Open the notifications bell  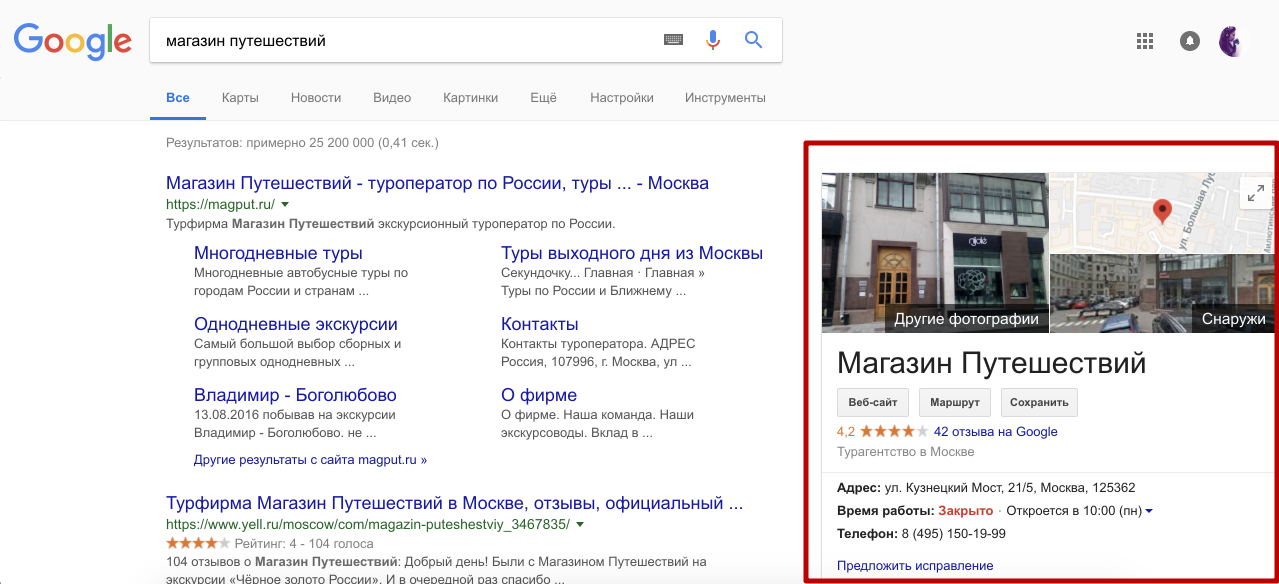point(1189,41)
